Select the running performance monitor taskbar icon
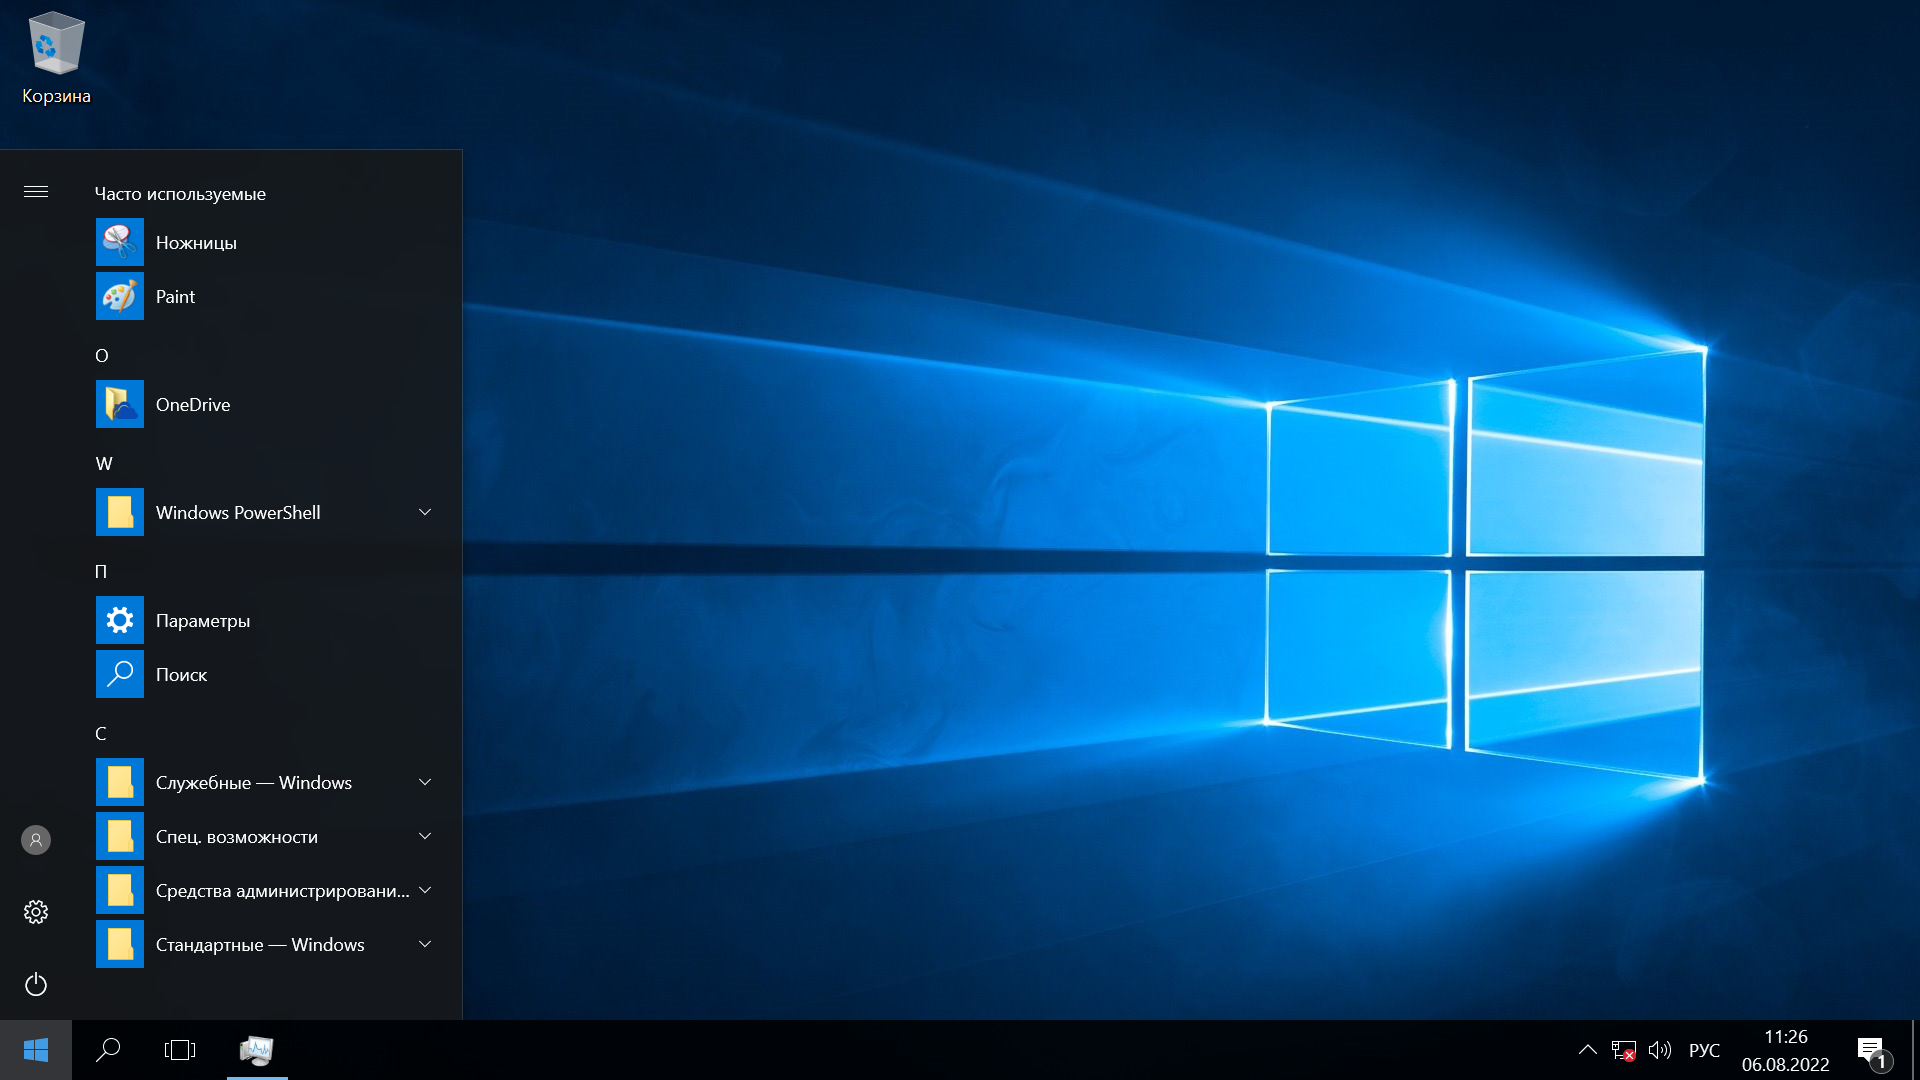 click(x=257, y=1050)
